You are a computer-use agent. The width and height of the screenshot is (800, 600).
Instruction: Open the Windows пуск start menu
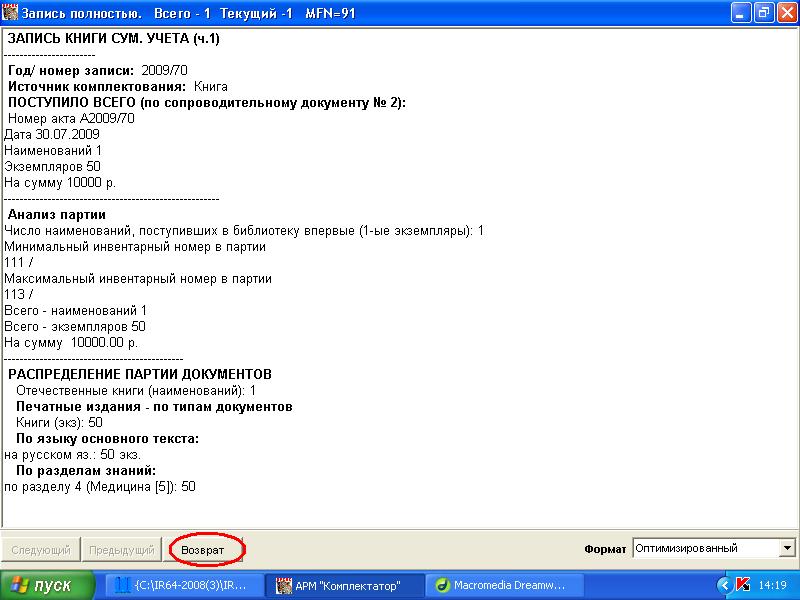(47, 585)
